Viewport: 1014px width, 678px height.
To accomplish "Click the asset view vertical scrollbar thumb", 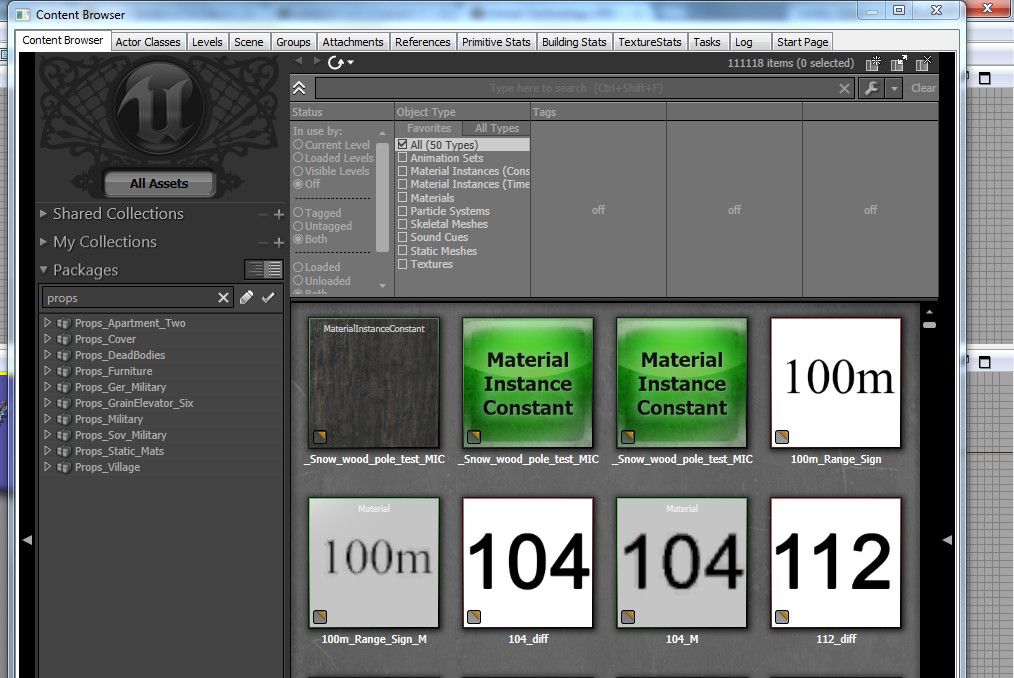I will (929, 325).
